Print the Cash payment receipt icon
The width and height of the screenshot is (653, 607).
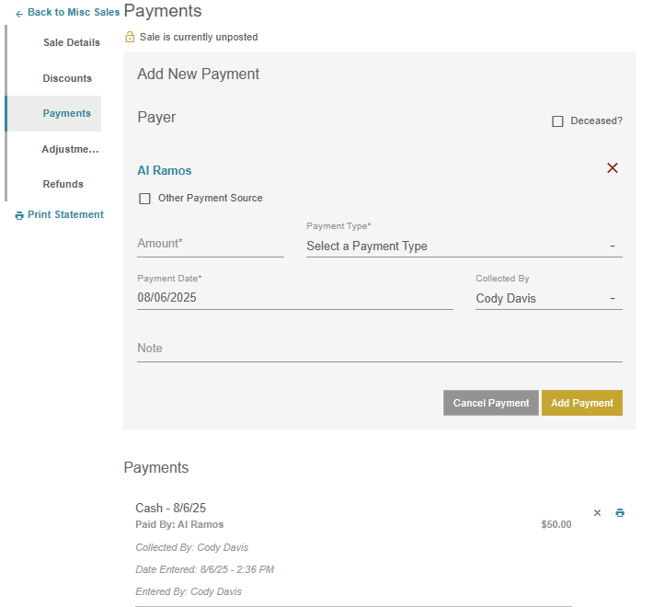coord(620,513)
